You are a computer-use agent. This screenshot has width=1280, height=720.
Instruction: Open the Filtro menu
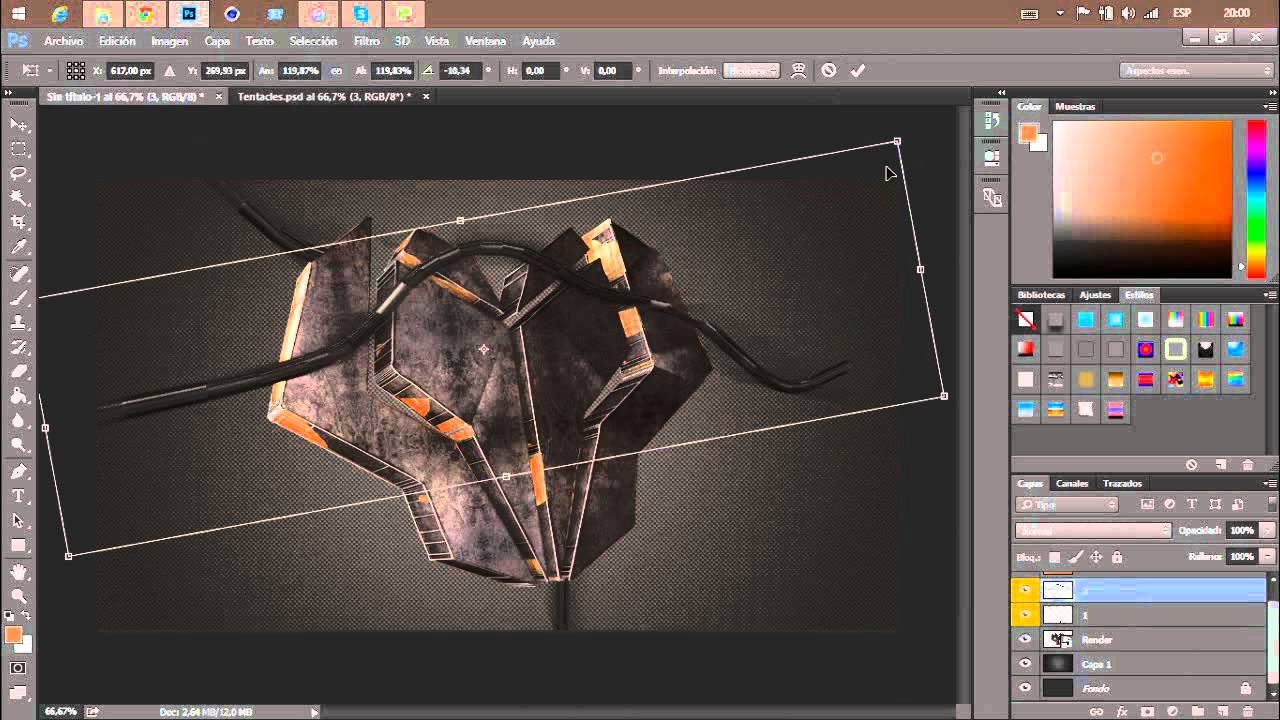(x=366, y=41)
